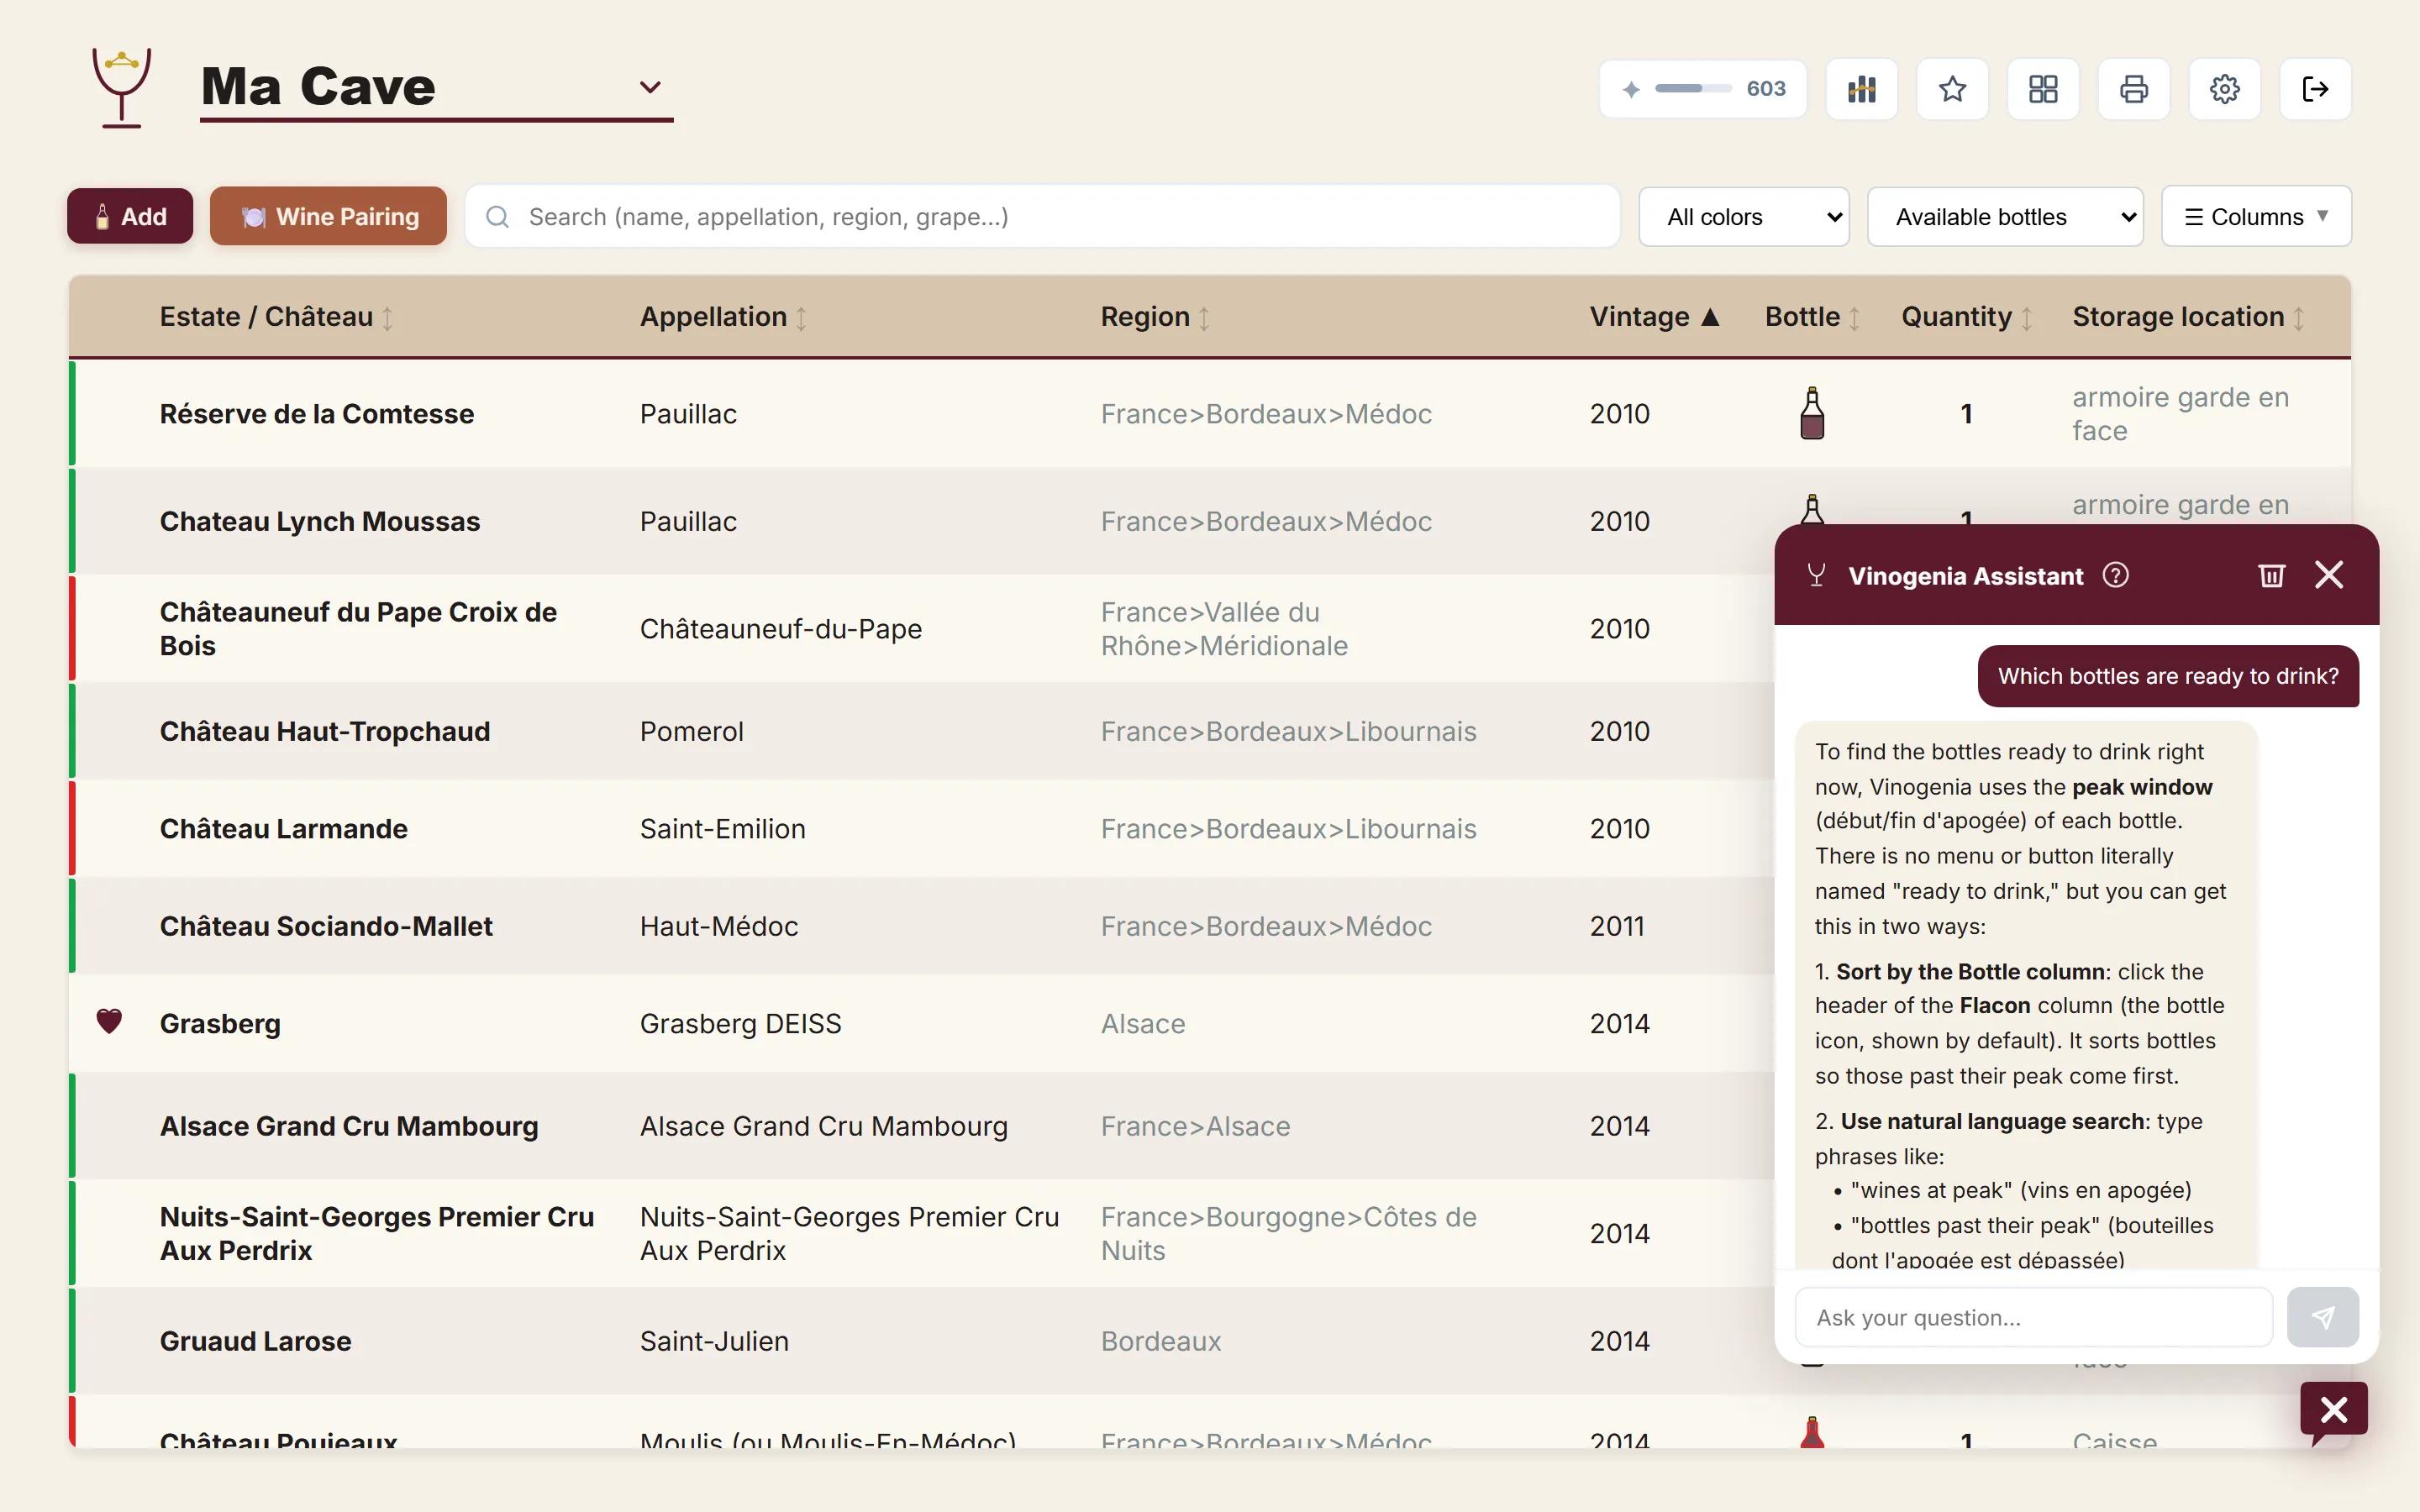Click the favorites star icon

(1952, 89)
